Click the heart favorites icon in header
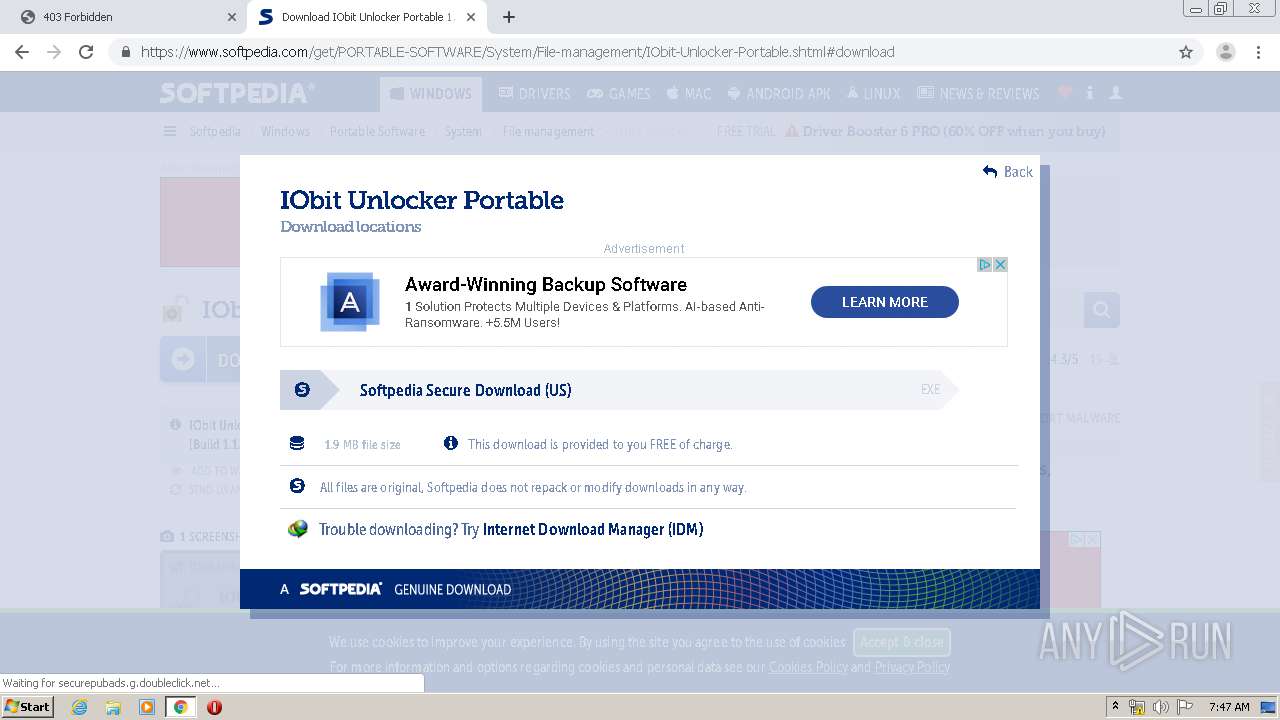Screen dimensions: 1280x720 (1065, 93)
